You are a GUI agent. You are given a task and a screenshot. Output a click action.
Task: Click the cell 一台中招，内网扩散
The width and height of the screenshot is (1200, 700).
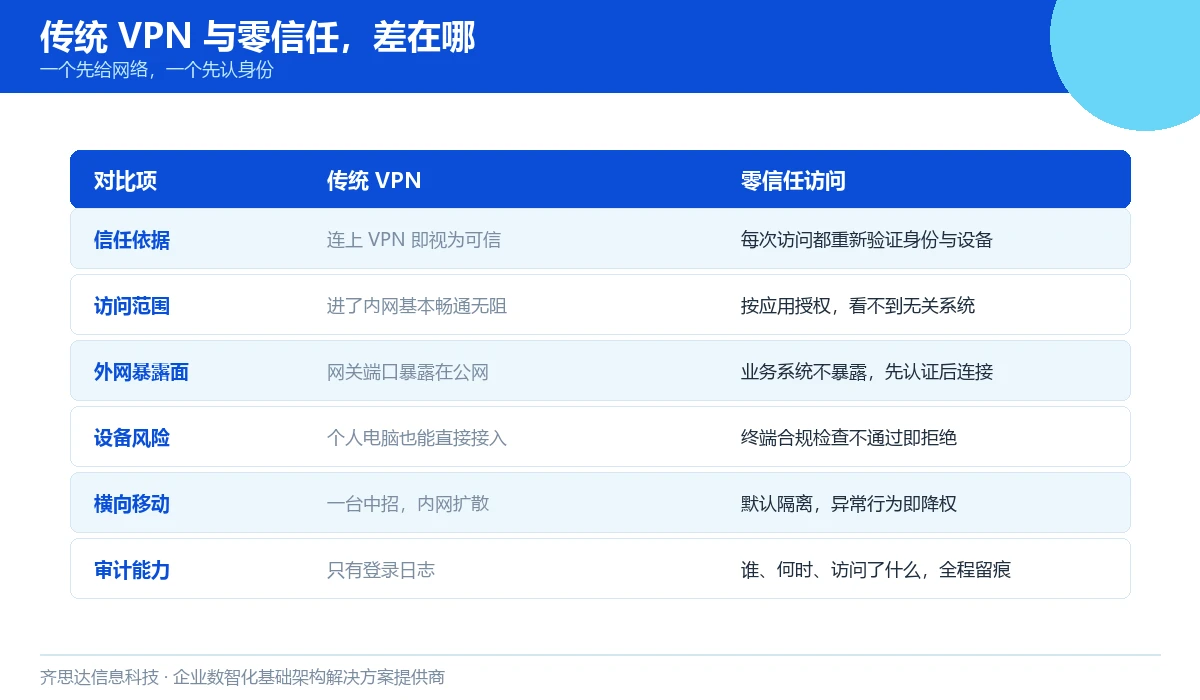408,504
